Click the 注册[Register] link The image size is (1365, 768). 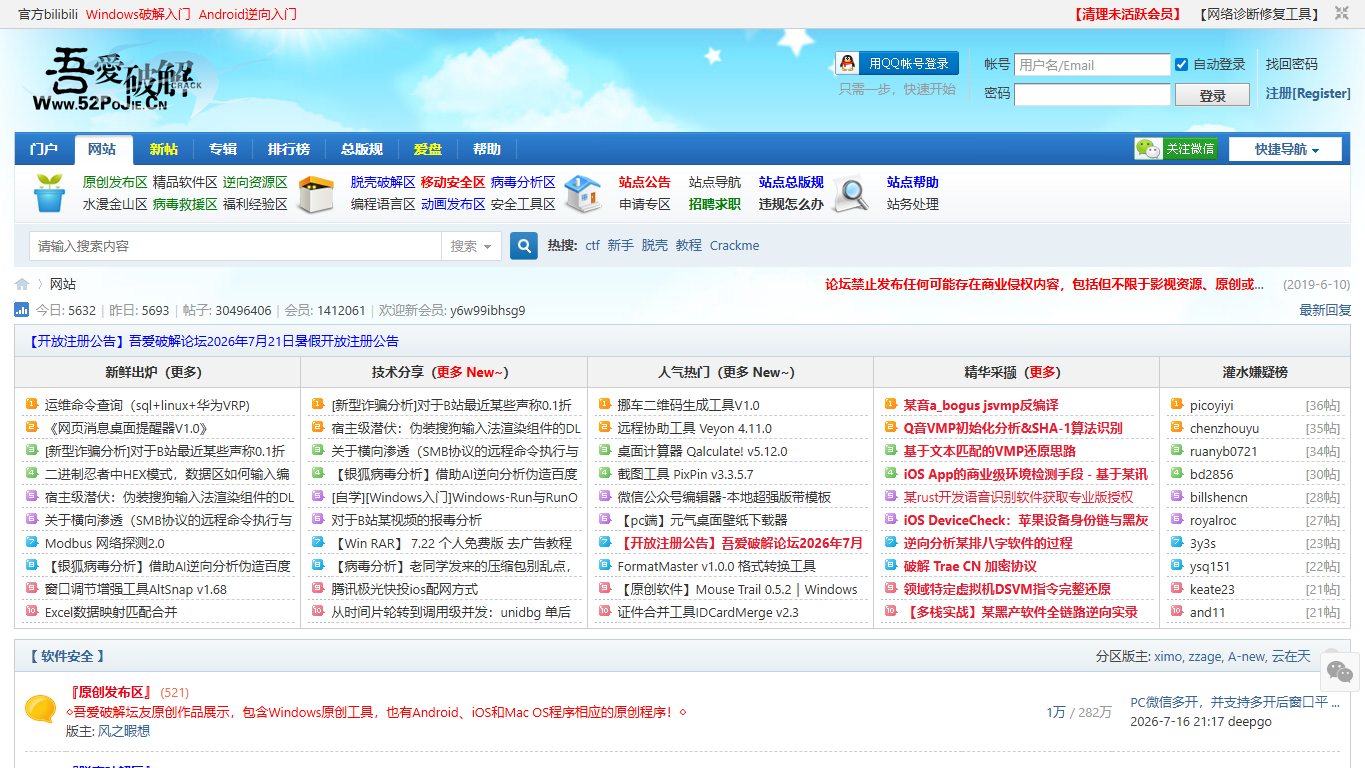(x=1308, y=93)
